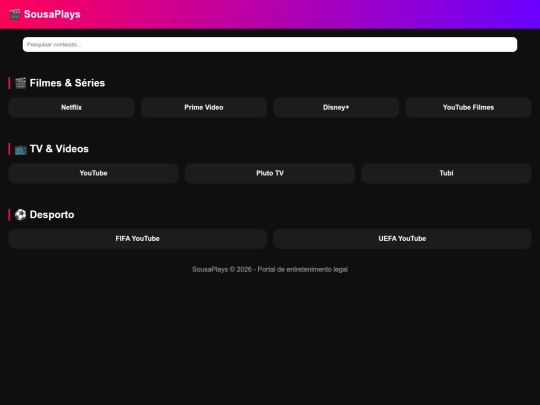Click the television icon next to TV & Vídeos
This screenshot has height=405, width=540.
21,149
